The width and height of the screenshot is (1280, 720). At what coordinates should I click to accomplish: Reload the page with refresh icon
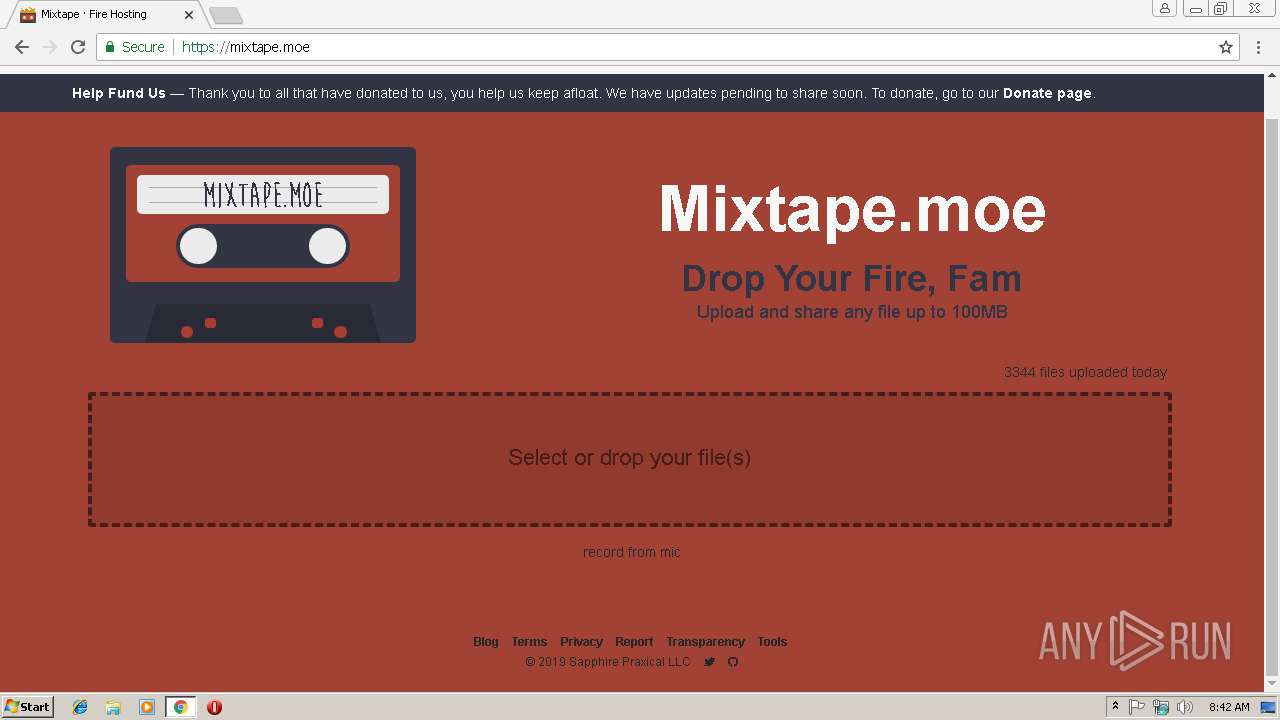(x=78, y=47)
